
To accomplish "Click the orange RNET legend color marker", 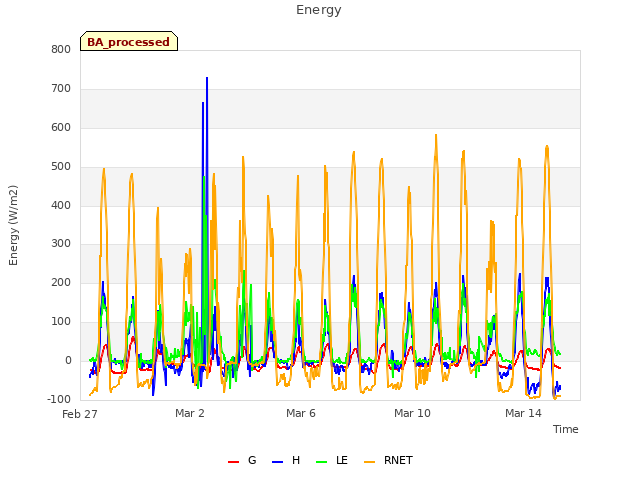I will point(369,462).
